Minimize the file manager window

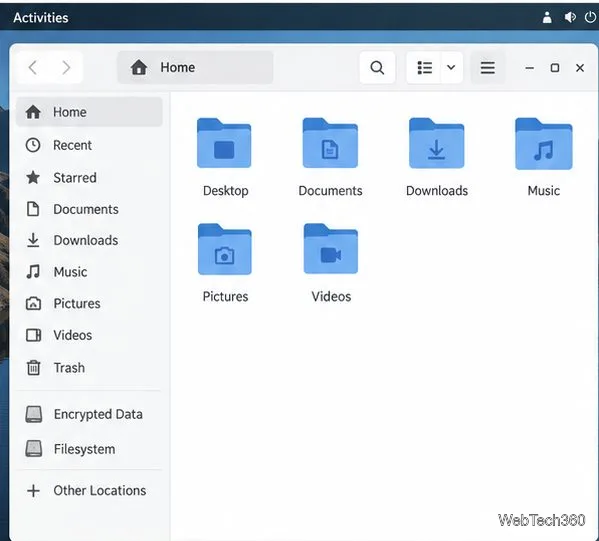529,68
